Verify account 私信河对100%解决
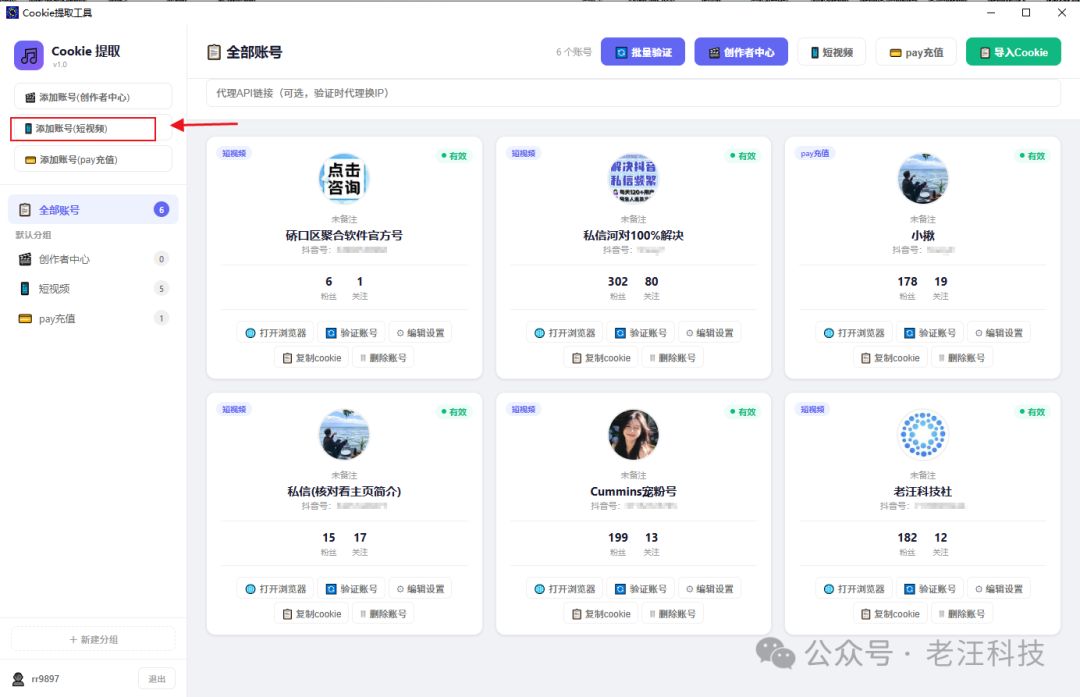1080x697 pixels. [641, 333]
